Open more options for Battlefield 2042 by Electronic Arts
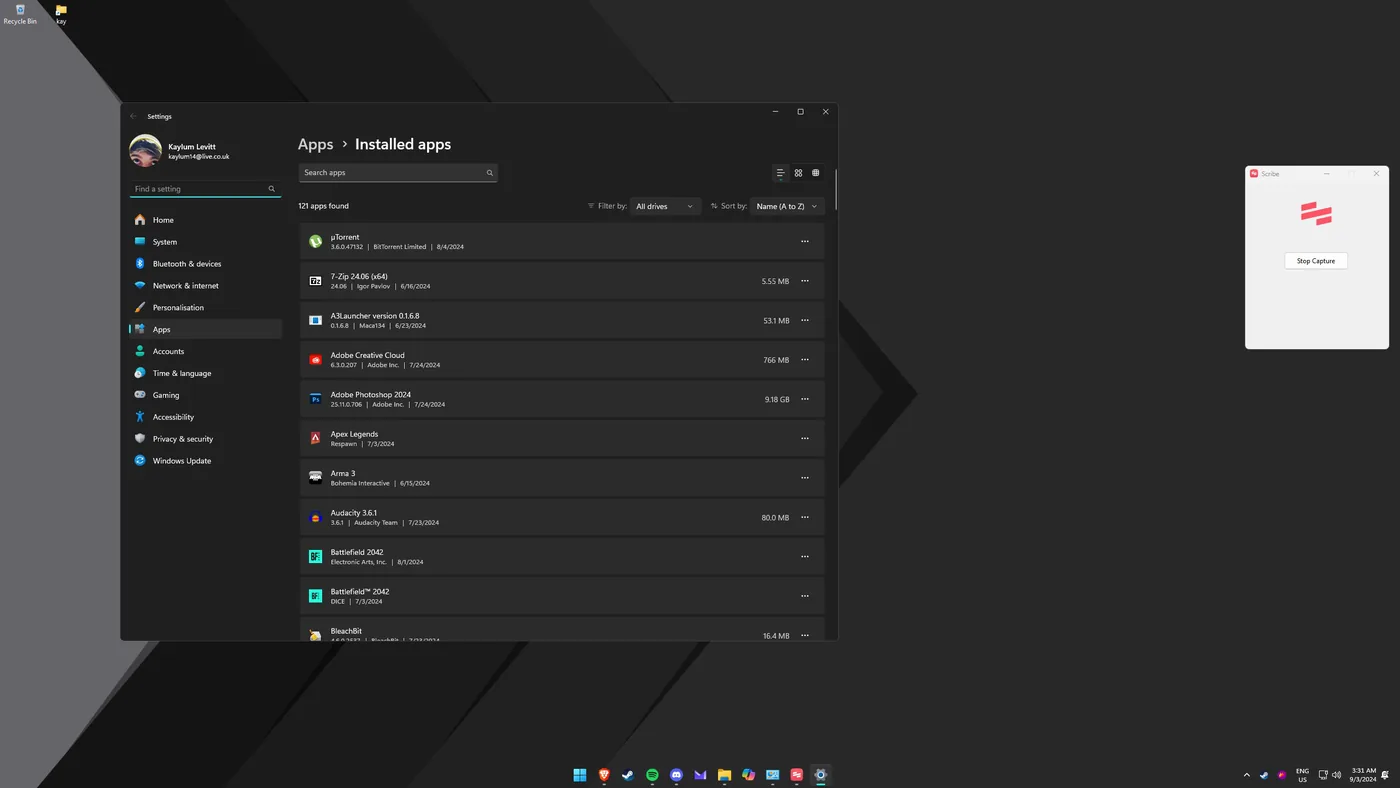Viewport: 1400px width, 788px height. [805, 557]
